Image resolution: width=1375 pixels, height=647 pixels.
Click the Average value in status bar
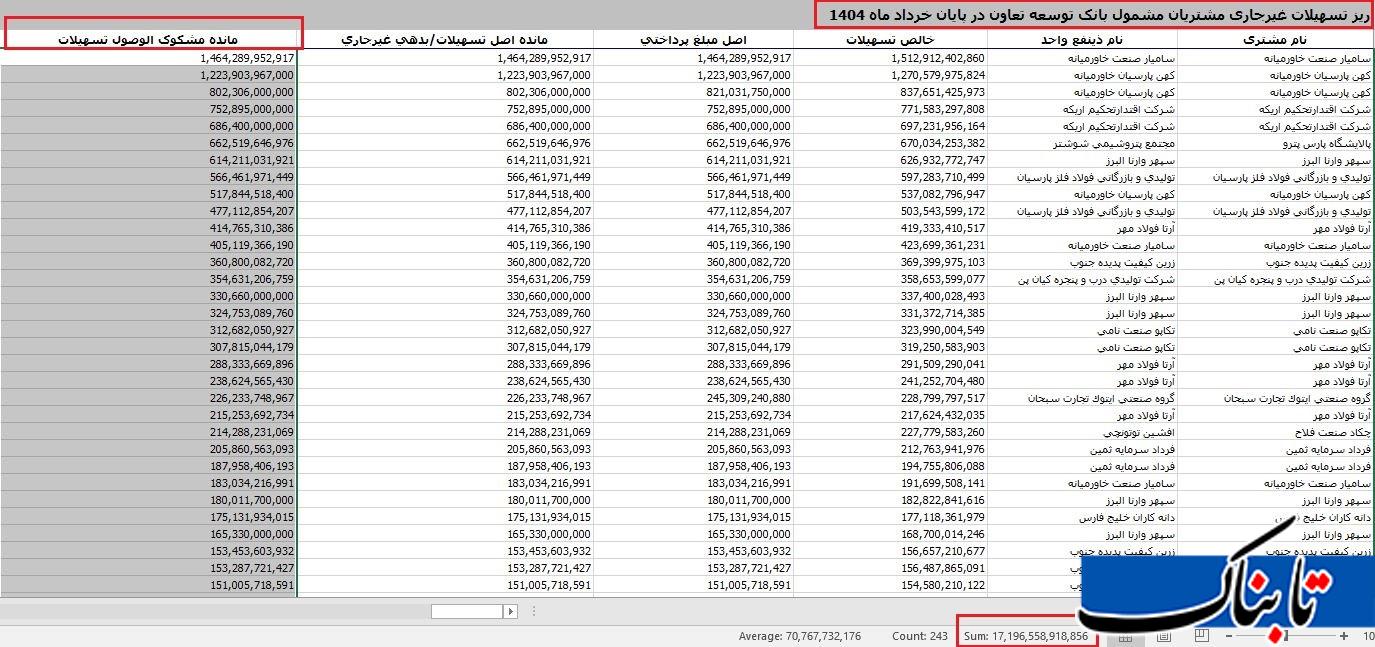[800, 636]
